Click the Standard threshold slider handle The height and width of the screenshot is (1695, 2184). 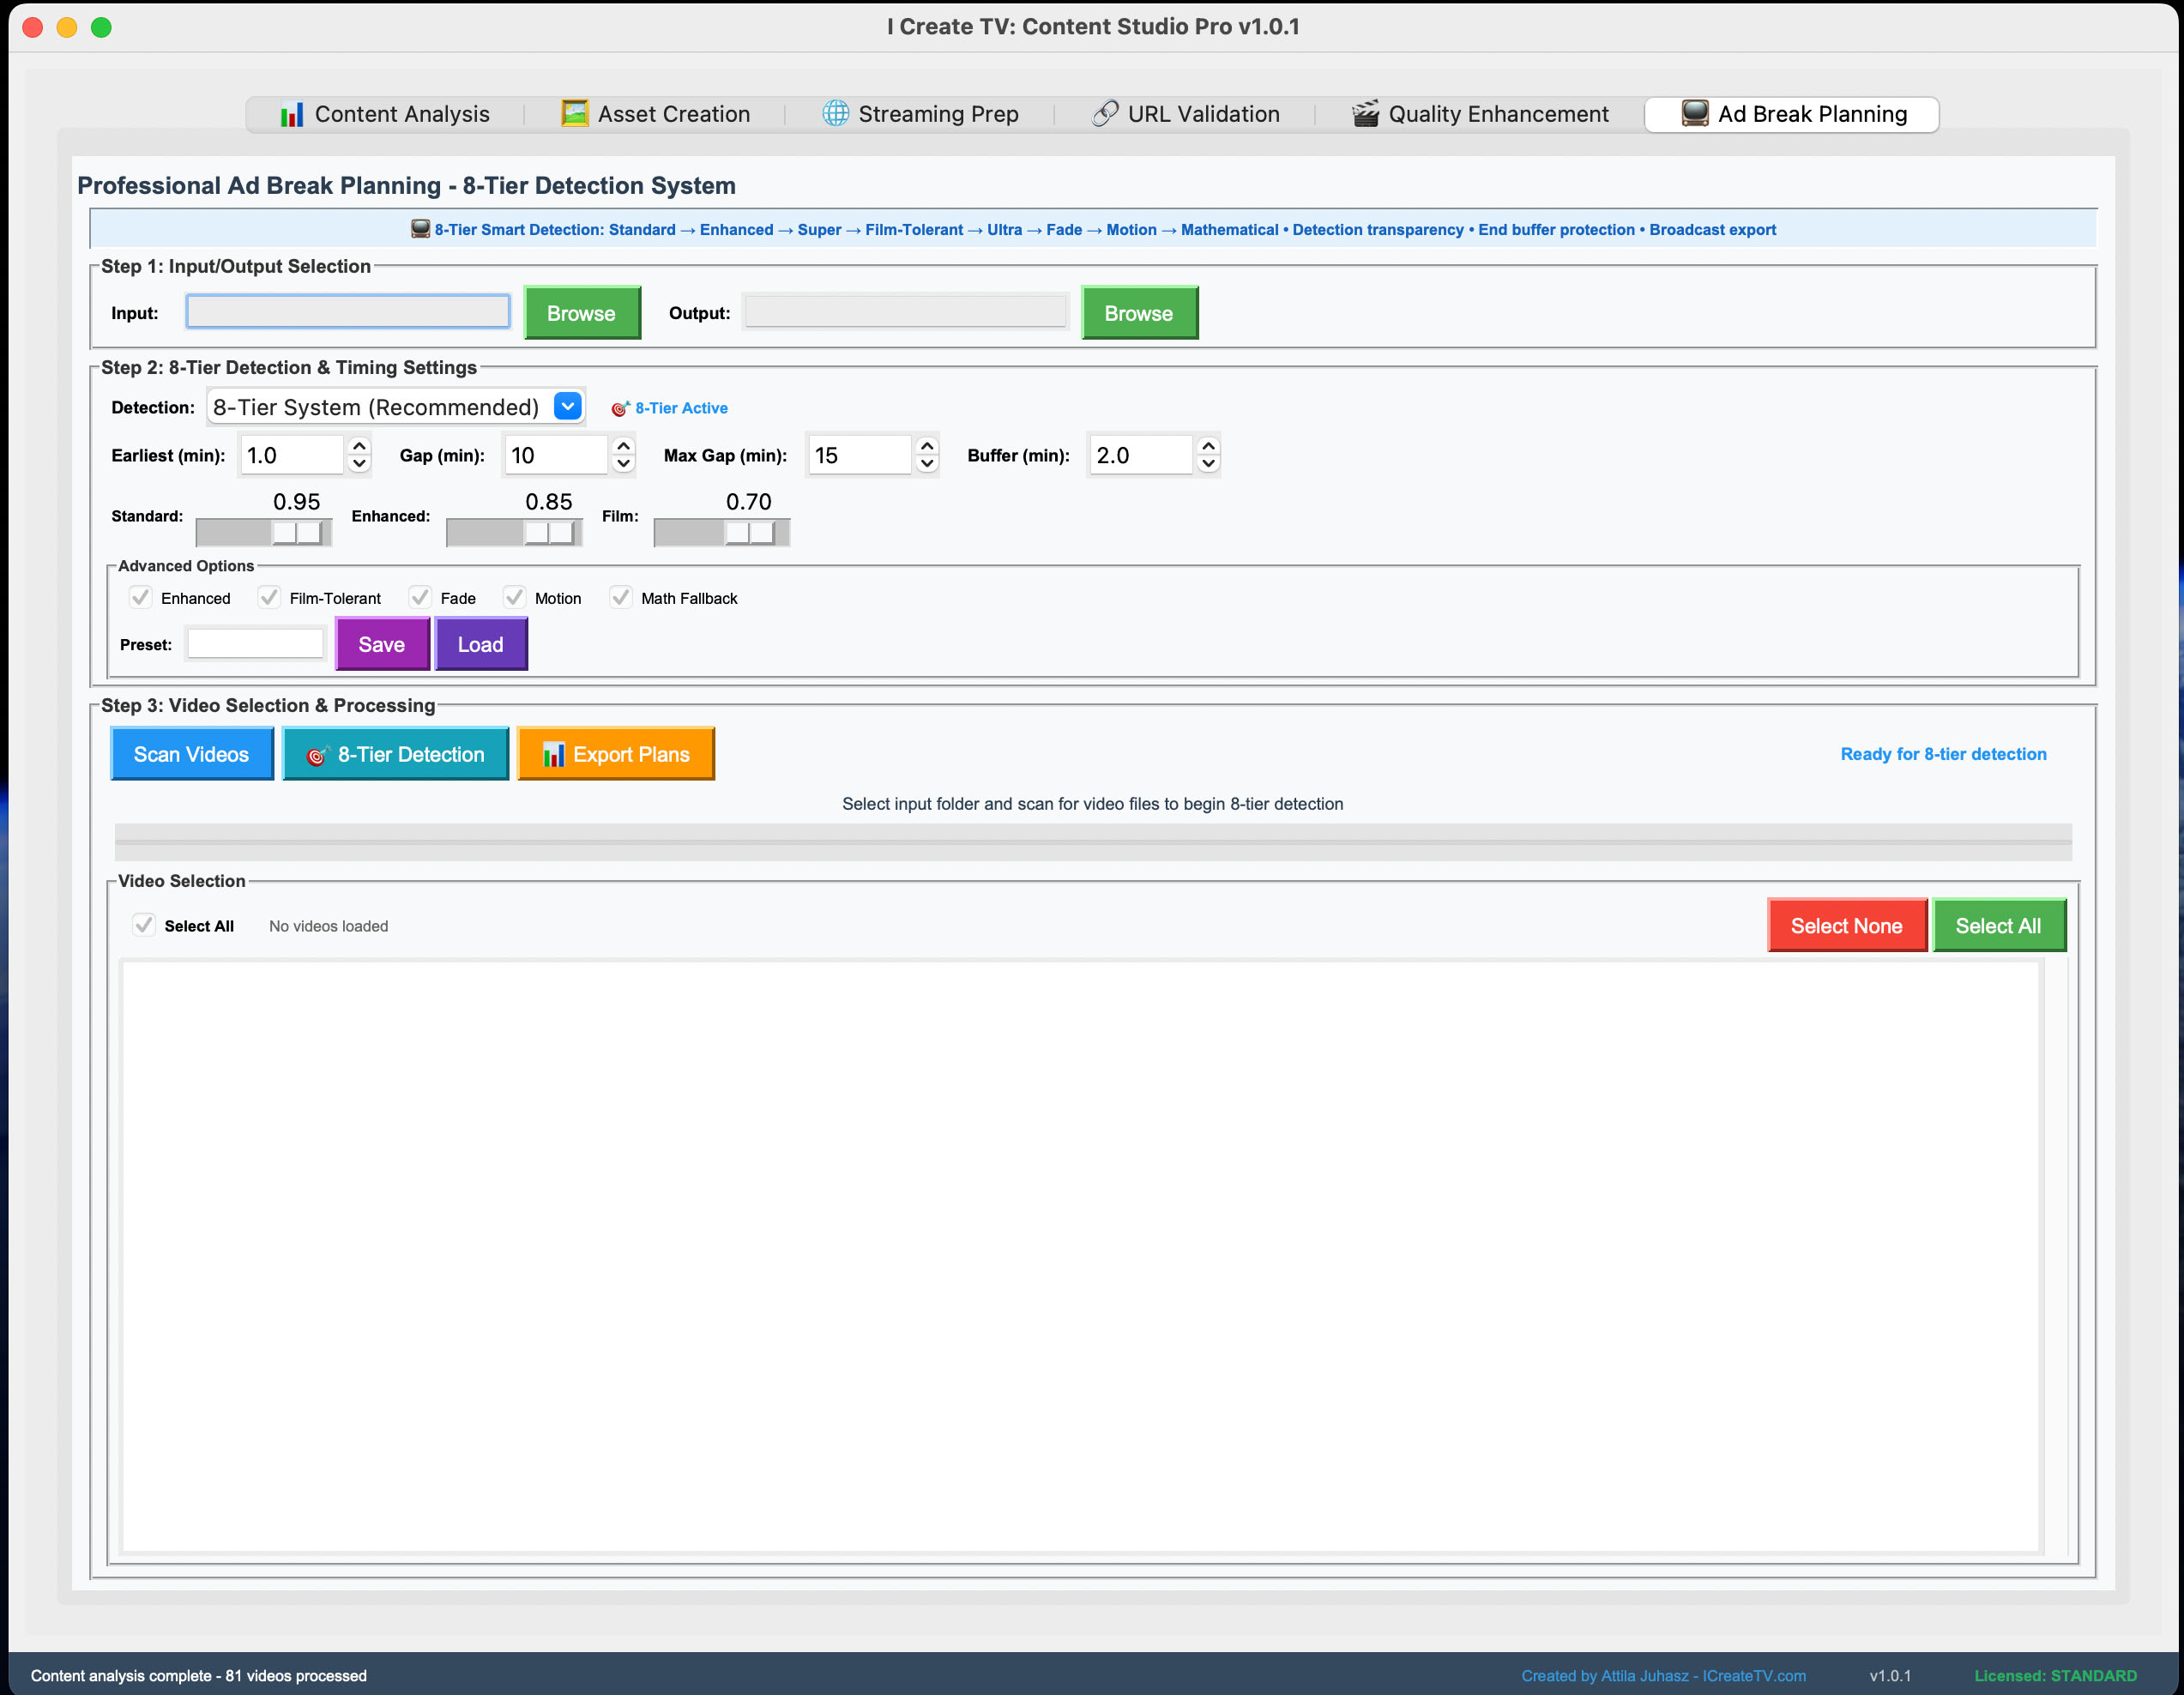pos(297,532)
